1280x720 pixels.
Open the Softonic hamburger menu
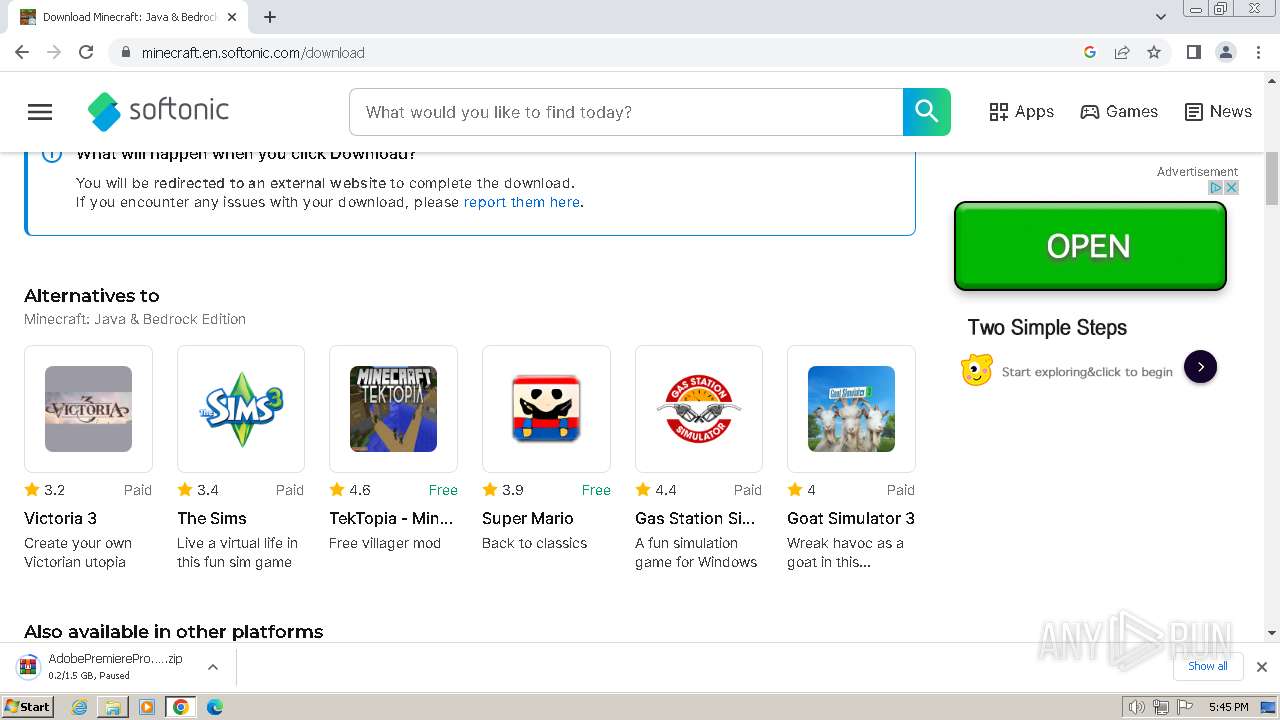click(x=40, y=112)
